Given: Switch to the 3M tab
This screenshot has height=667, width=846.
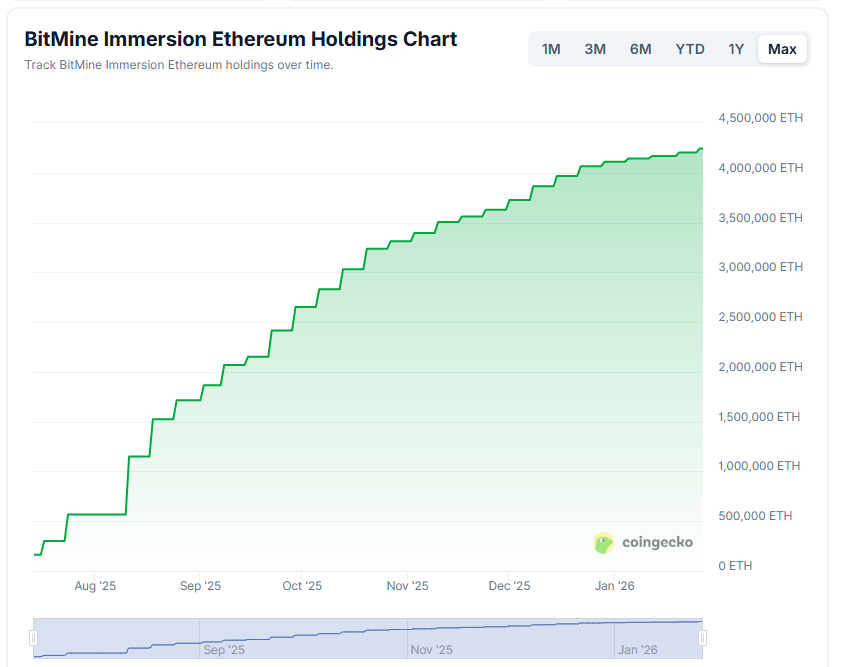Looking at the screenshot, I should point(595,48).
